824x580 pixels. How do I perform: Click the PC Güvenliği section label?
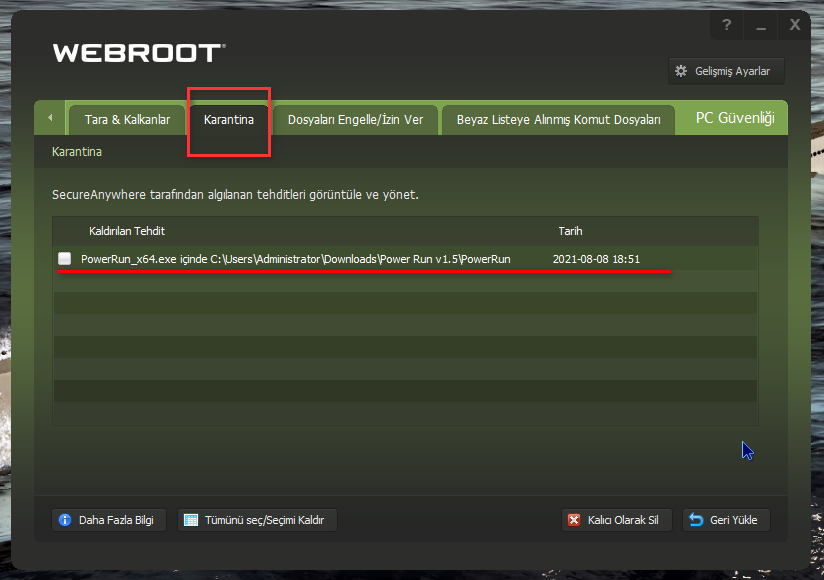[x=735, y=118]
